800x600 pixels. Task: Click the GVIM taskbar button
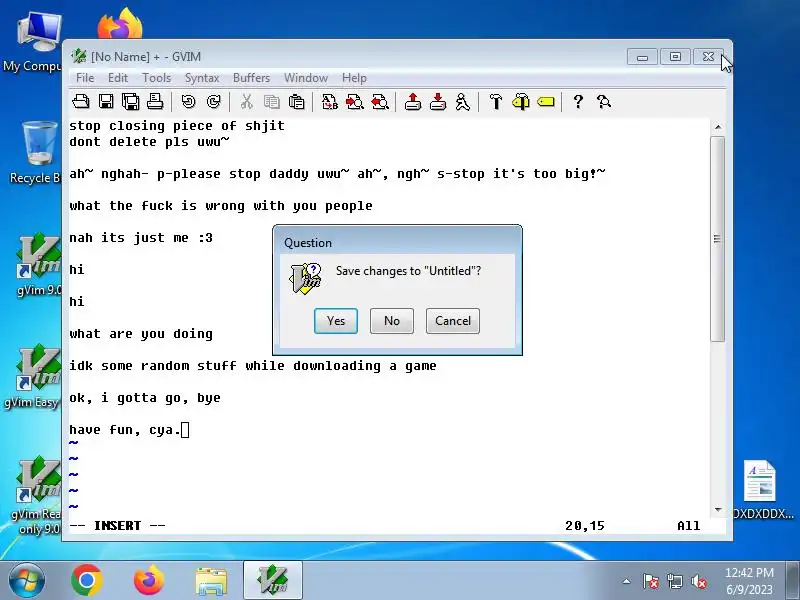pos(273,580)
